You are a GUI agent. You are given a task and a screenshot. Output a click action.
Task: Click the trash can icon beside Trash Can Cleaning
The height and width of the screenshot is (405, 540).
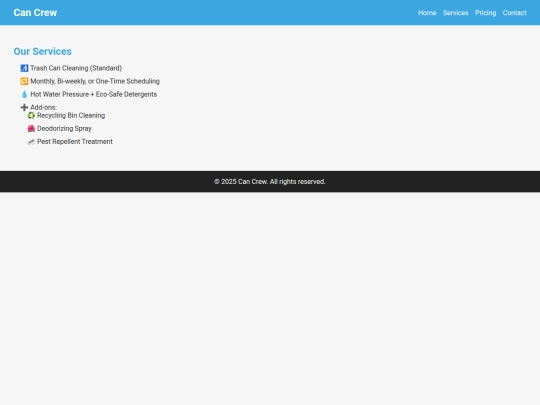click(24, 68)
